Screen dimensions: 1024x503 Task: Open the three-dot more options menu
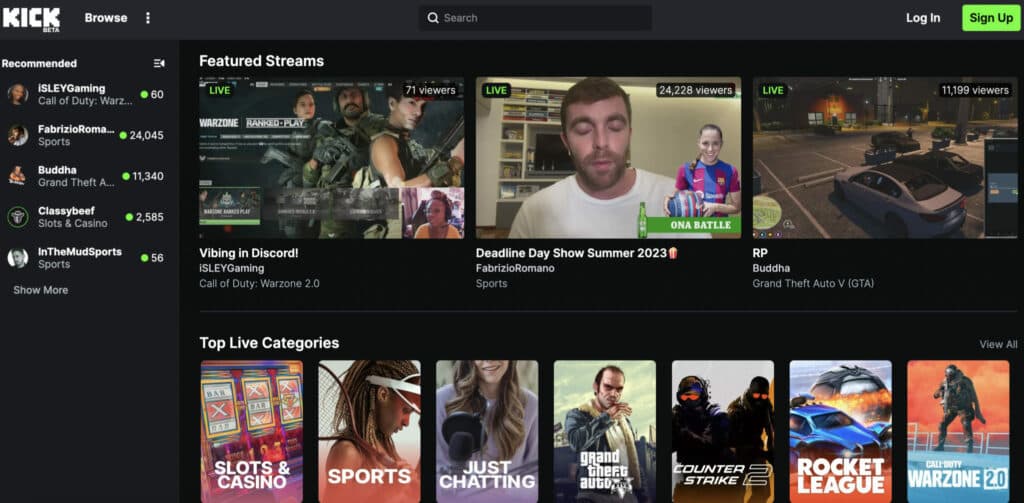click(148, 18)
